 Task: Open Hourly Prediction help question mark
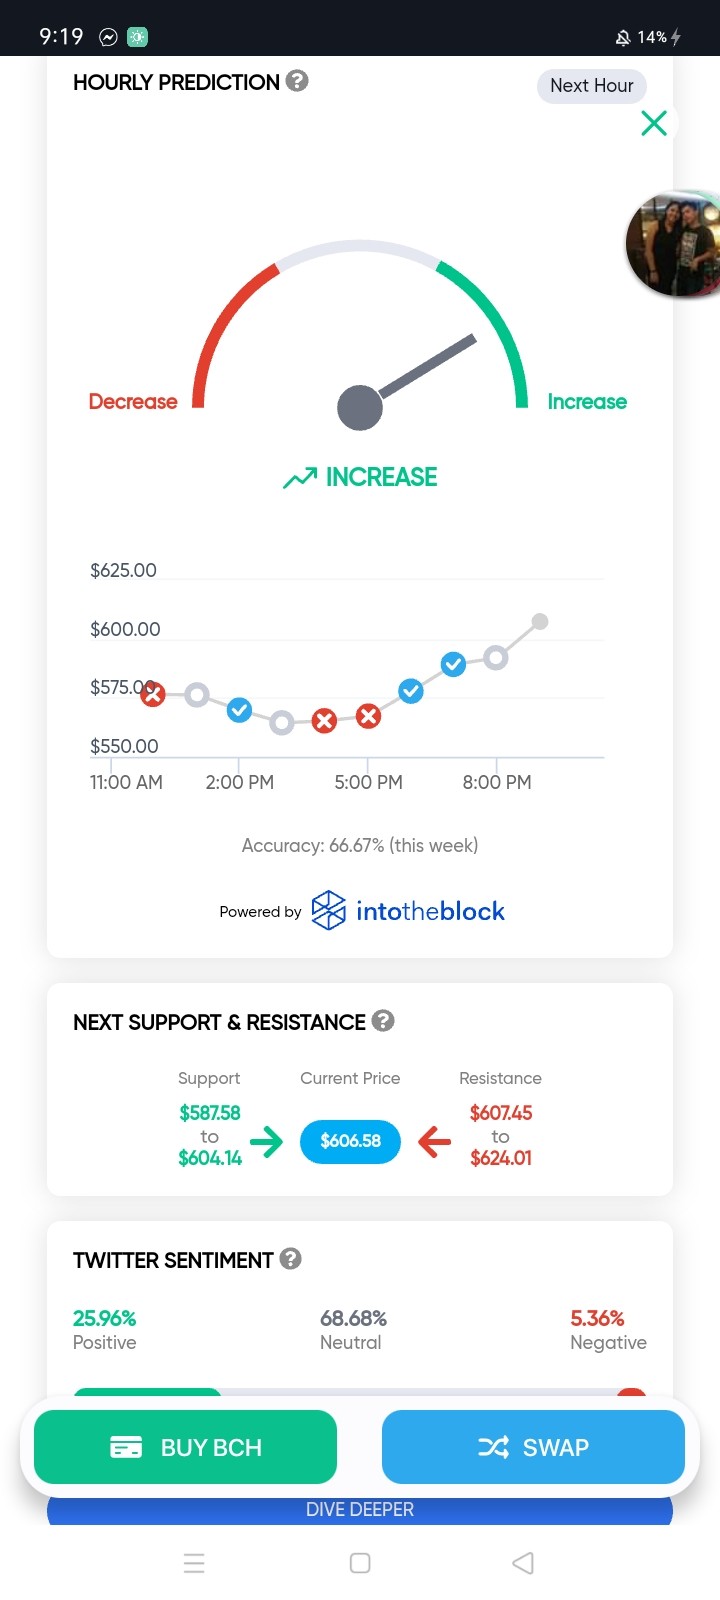[x=297, y=81]
